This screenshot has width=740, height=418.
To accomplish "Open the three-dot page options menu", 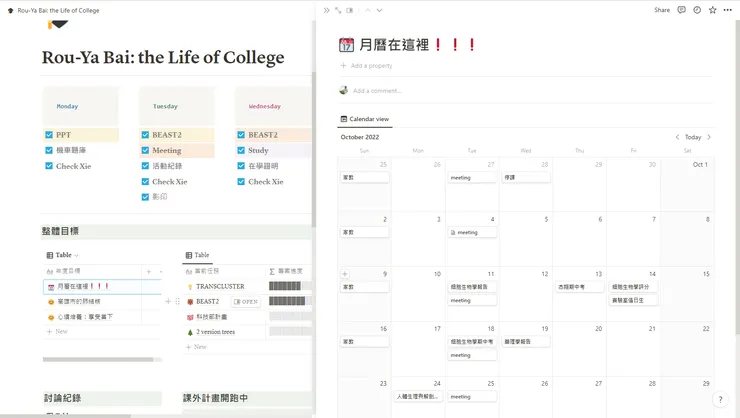I will pyautogui.click(x=726, y=10).
